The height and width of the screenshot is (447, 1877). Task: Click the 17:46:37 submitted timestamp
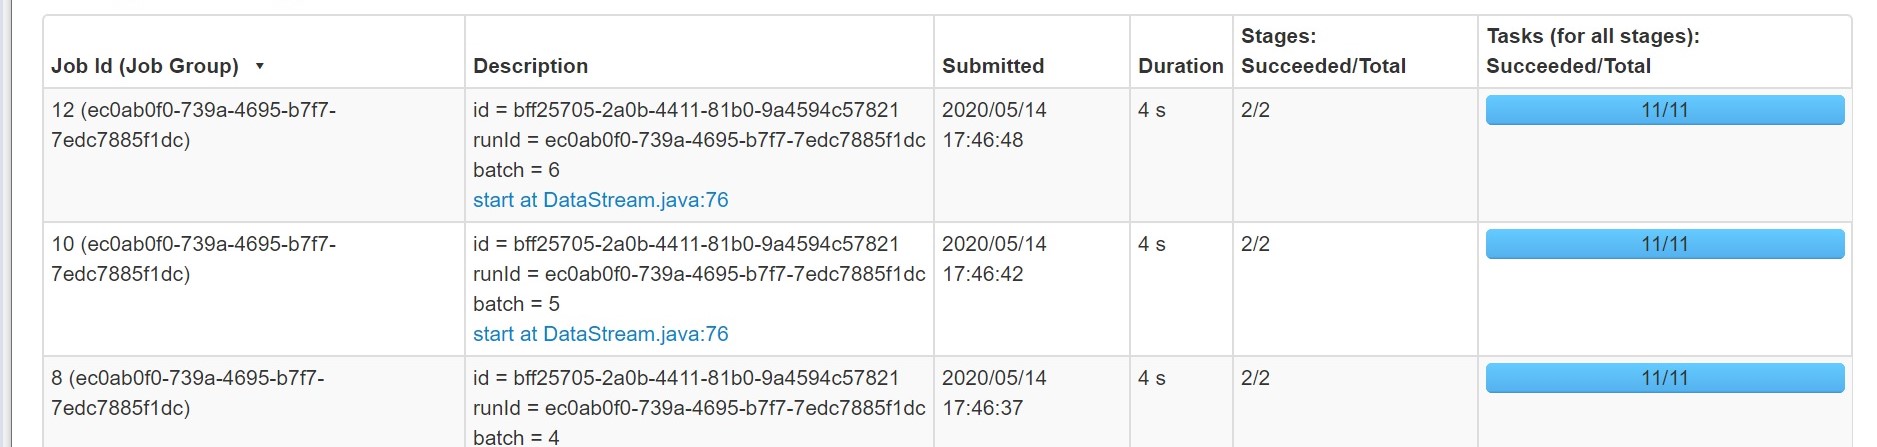tap(982, 408)
